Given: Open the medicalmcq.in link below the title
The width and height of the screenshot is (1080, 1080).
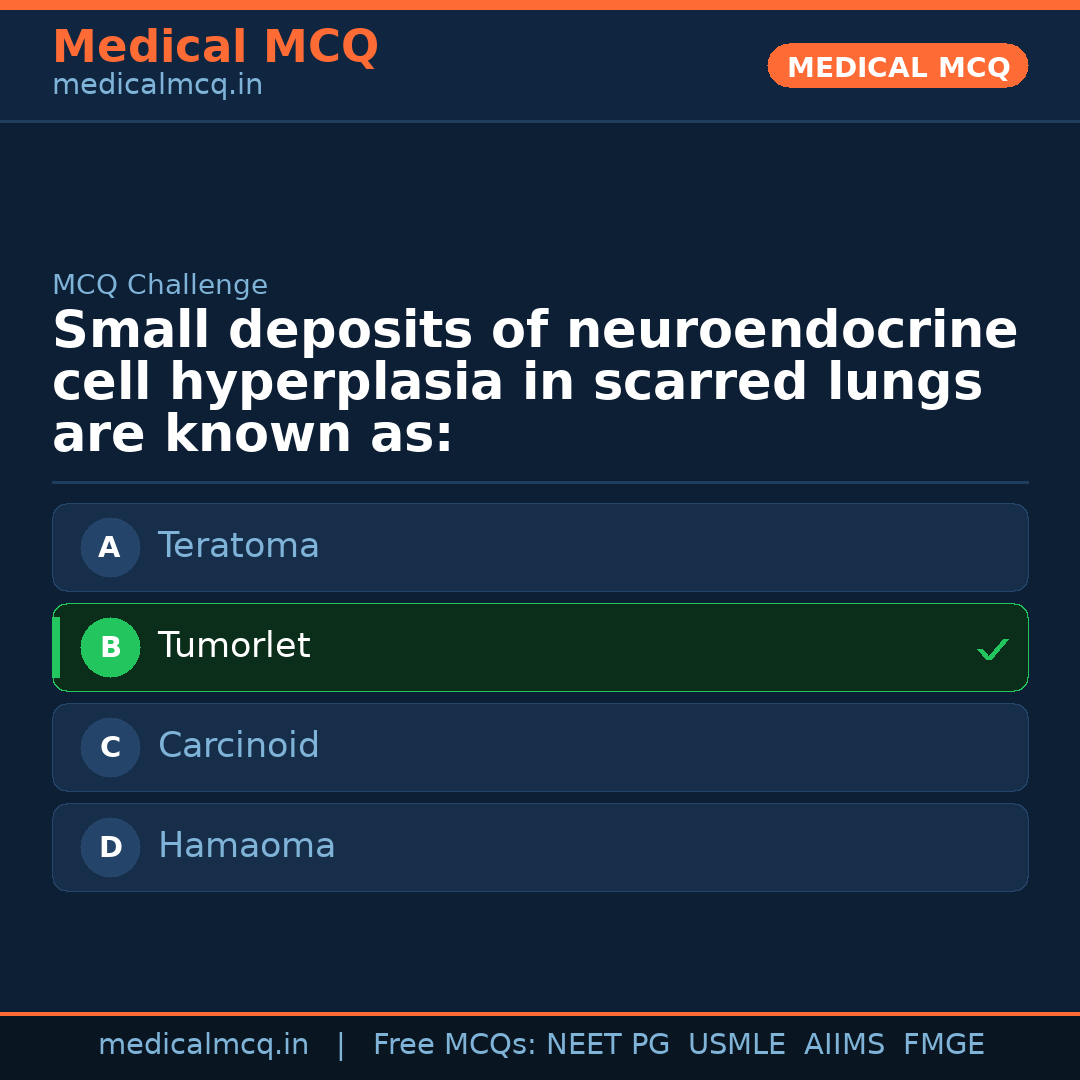Looking at the screenshot, I should [157, 86].
